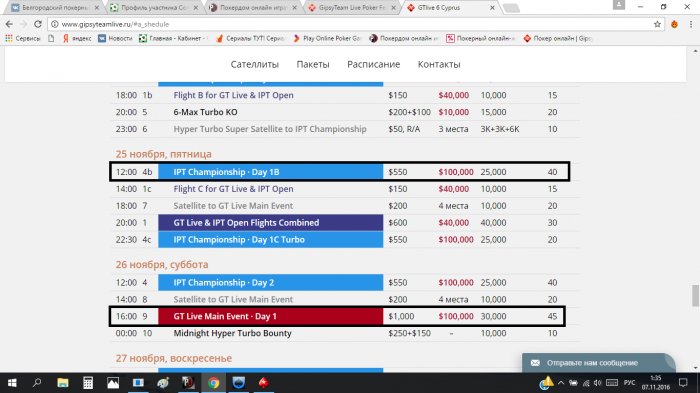Open Calculator from taskbar
This screenshot has width=700, height=393.
tap(88, 383)
